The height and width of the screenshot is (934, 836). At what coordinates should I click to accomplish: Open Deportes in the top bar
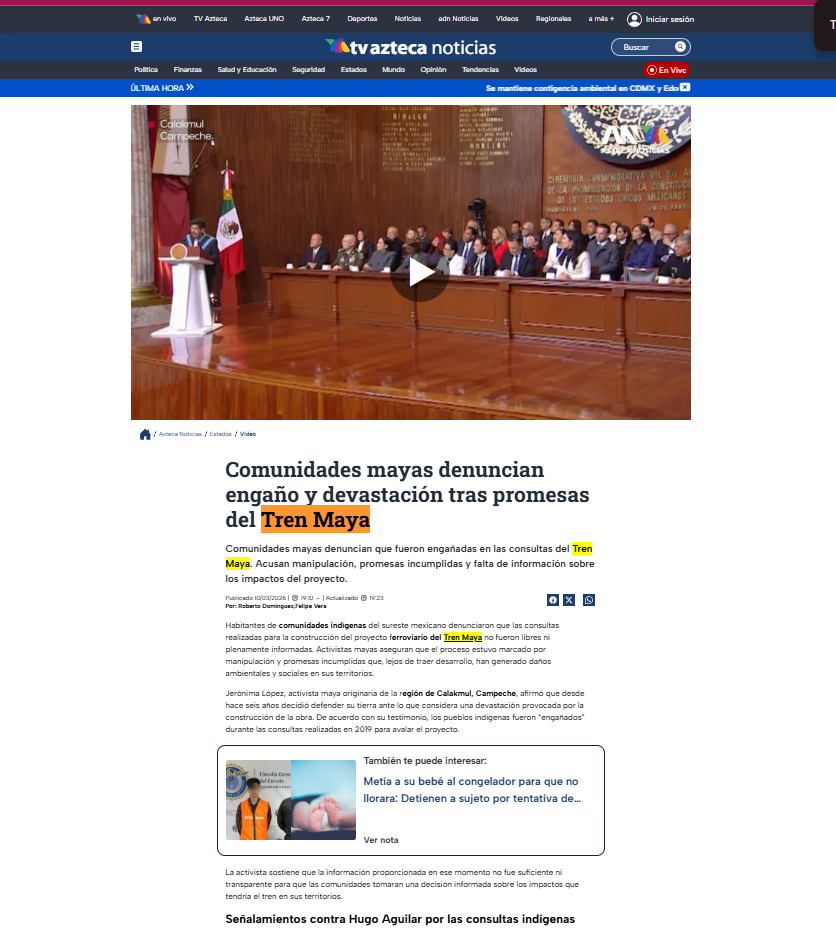coord(362,19)
